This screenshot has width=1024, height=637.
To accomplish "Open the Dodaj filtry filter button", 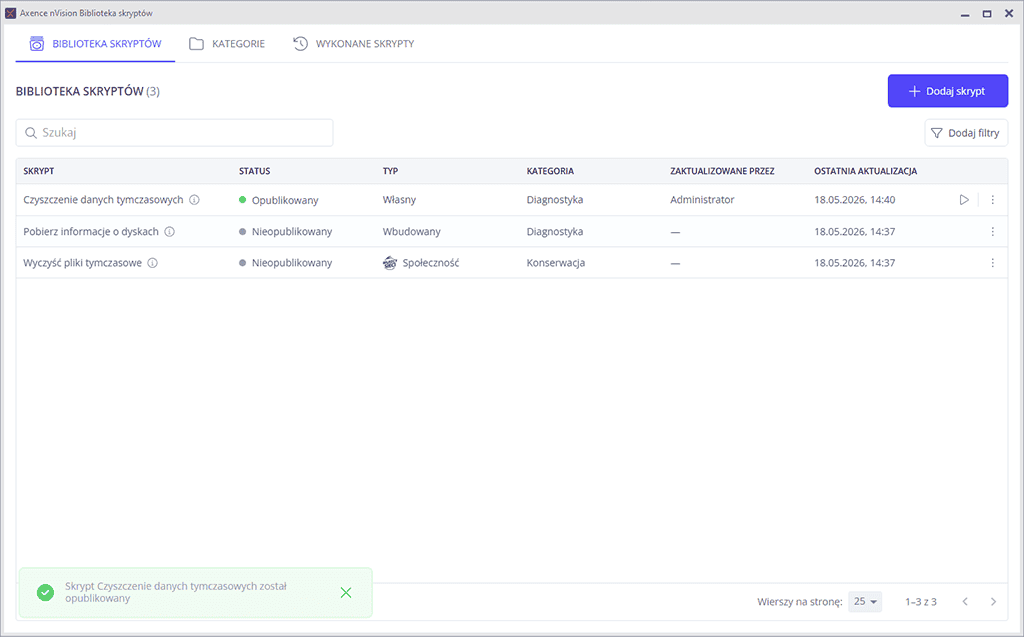I will click(966, 133).
